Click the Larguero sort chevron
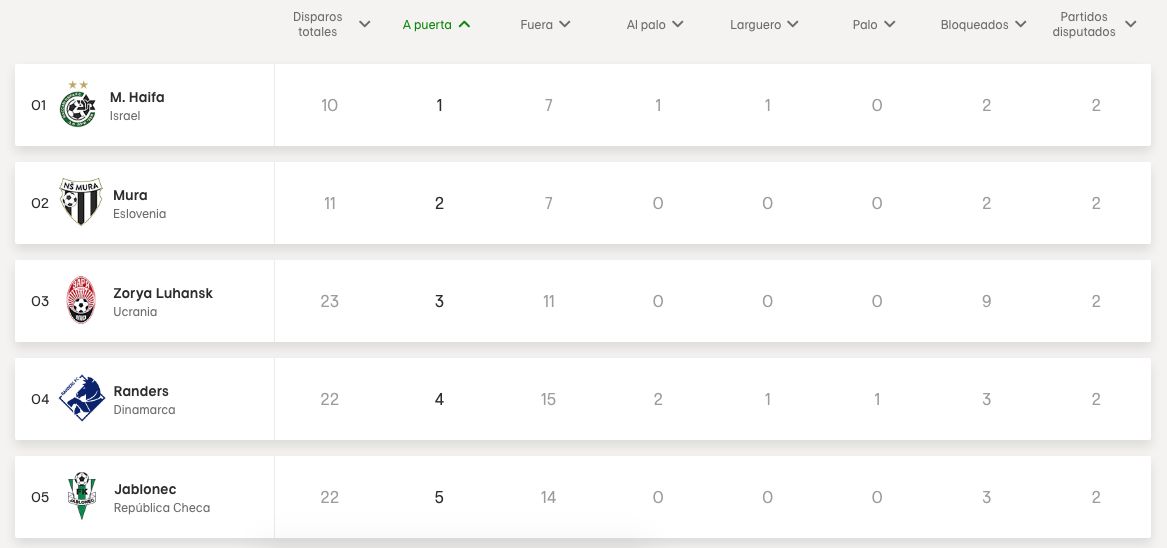The width and height of the screenshot is (1167, 548). (793, 24)
